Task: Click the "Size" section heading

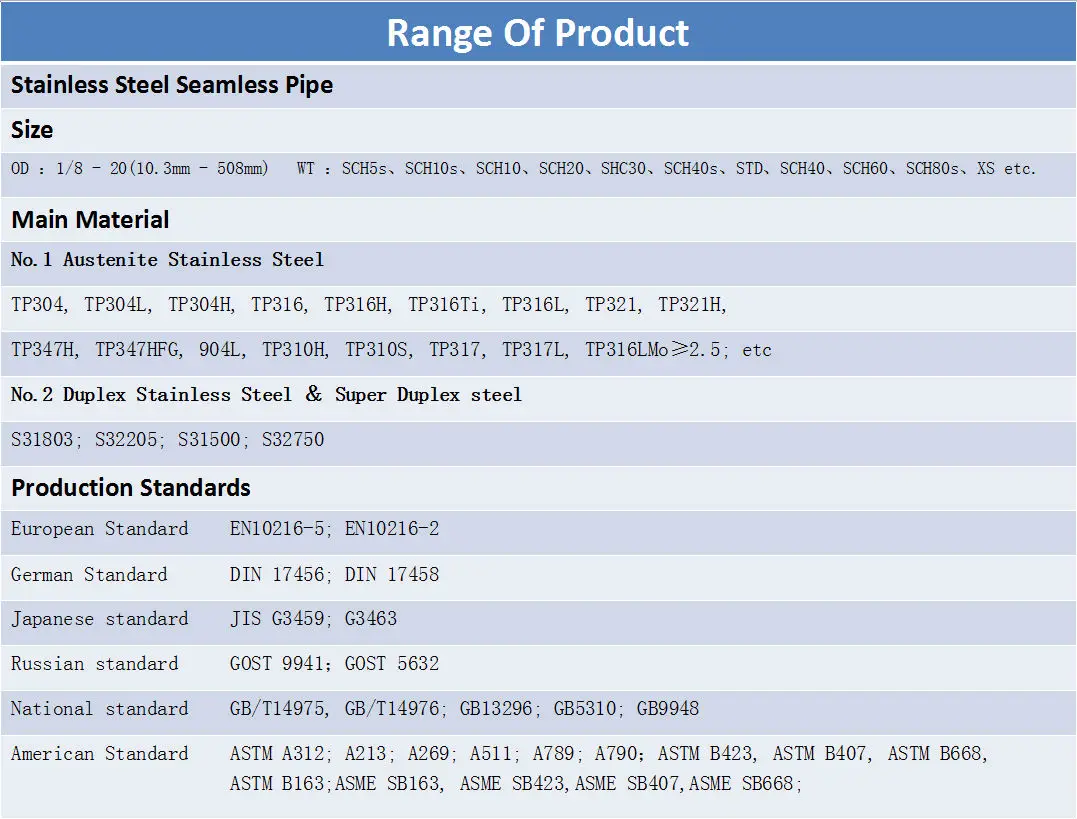Action: 32,130
